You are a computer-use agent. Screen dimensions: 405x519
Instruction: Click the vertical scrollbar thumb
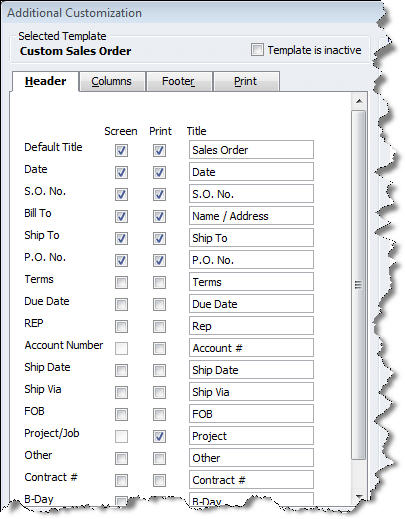[x=359, y=285]
